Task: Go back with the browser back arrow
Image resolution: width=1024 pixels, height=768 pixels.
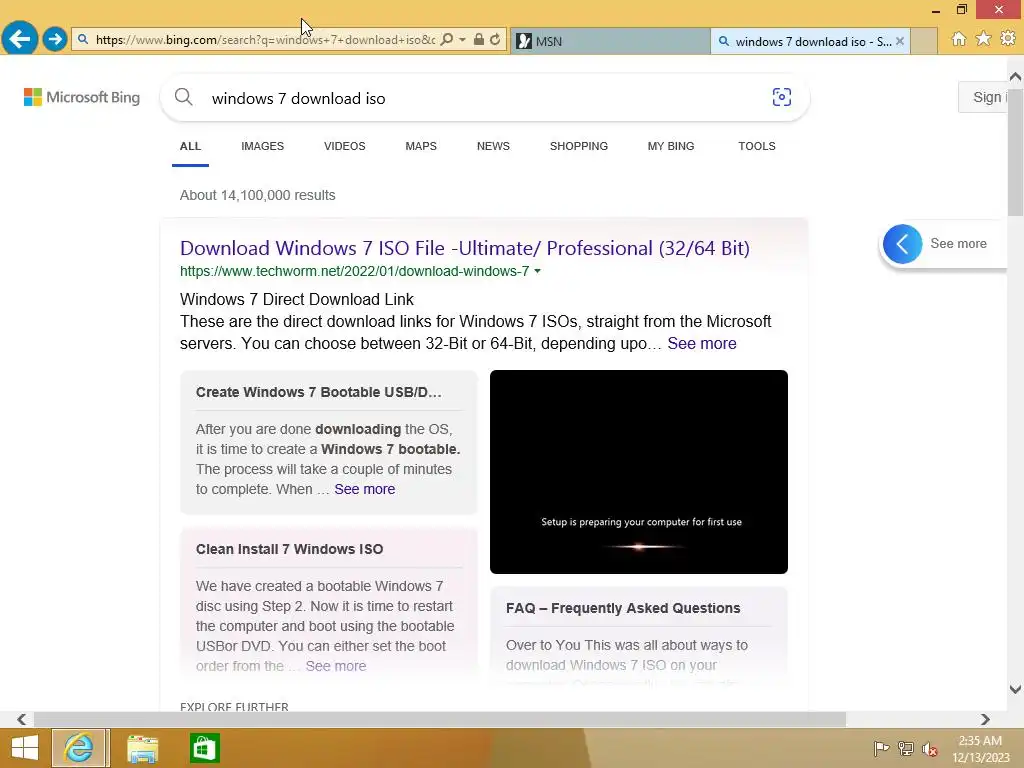Action: point(20,39)
